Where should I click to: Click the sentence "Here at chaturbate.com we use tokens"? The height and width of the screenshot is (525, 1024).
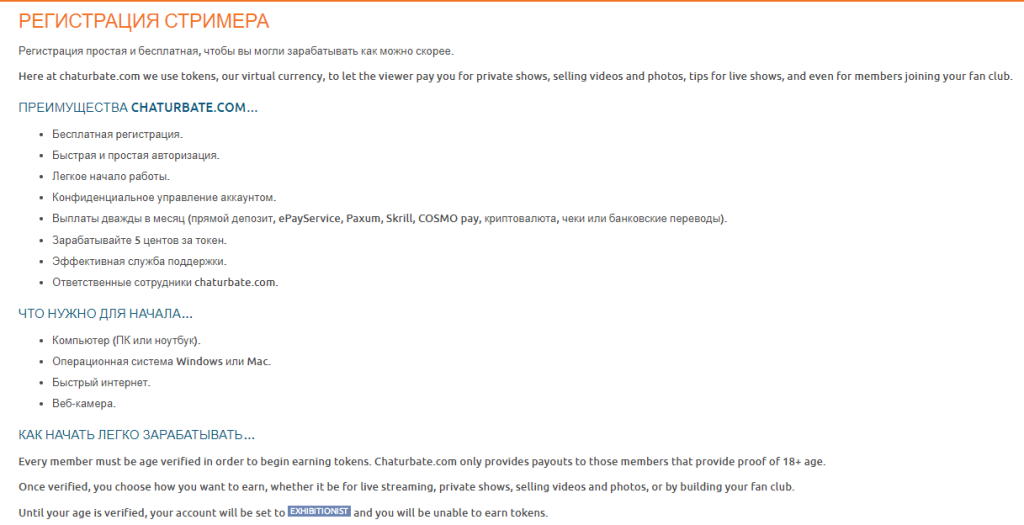pos(515,76)
